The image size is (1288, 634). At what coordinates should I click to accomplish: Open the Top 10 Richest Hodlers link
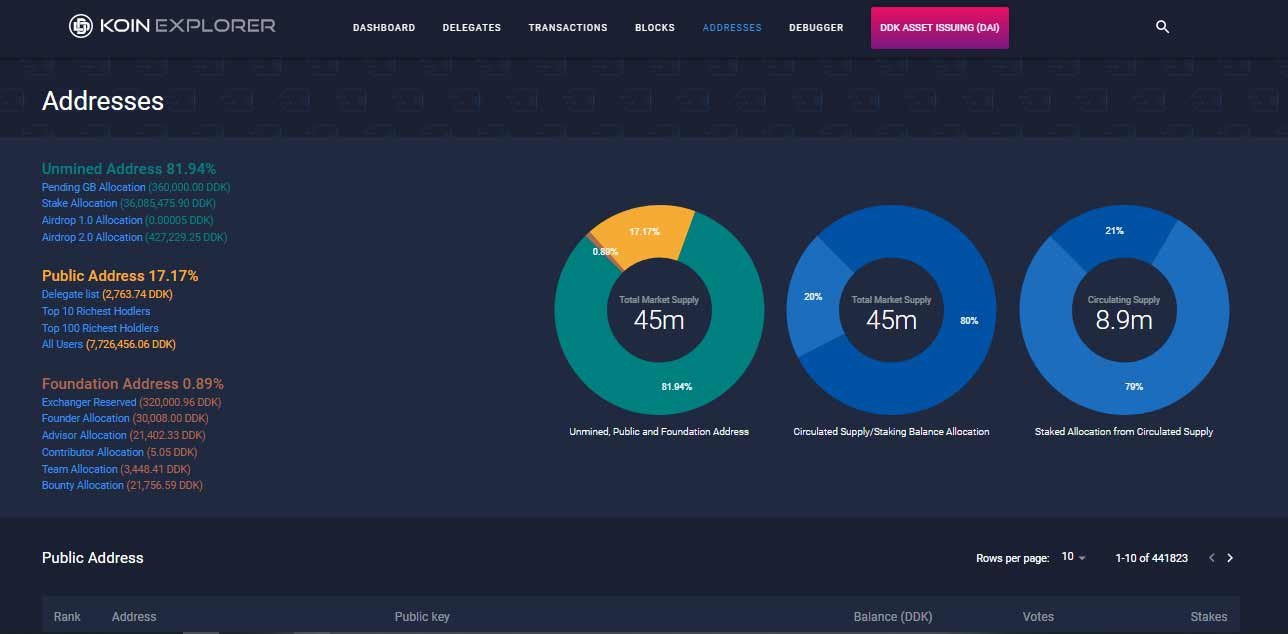[96, 311]
